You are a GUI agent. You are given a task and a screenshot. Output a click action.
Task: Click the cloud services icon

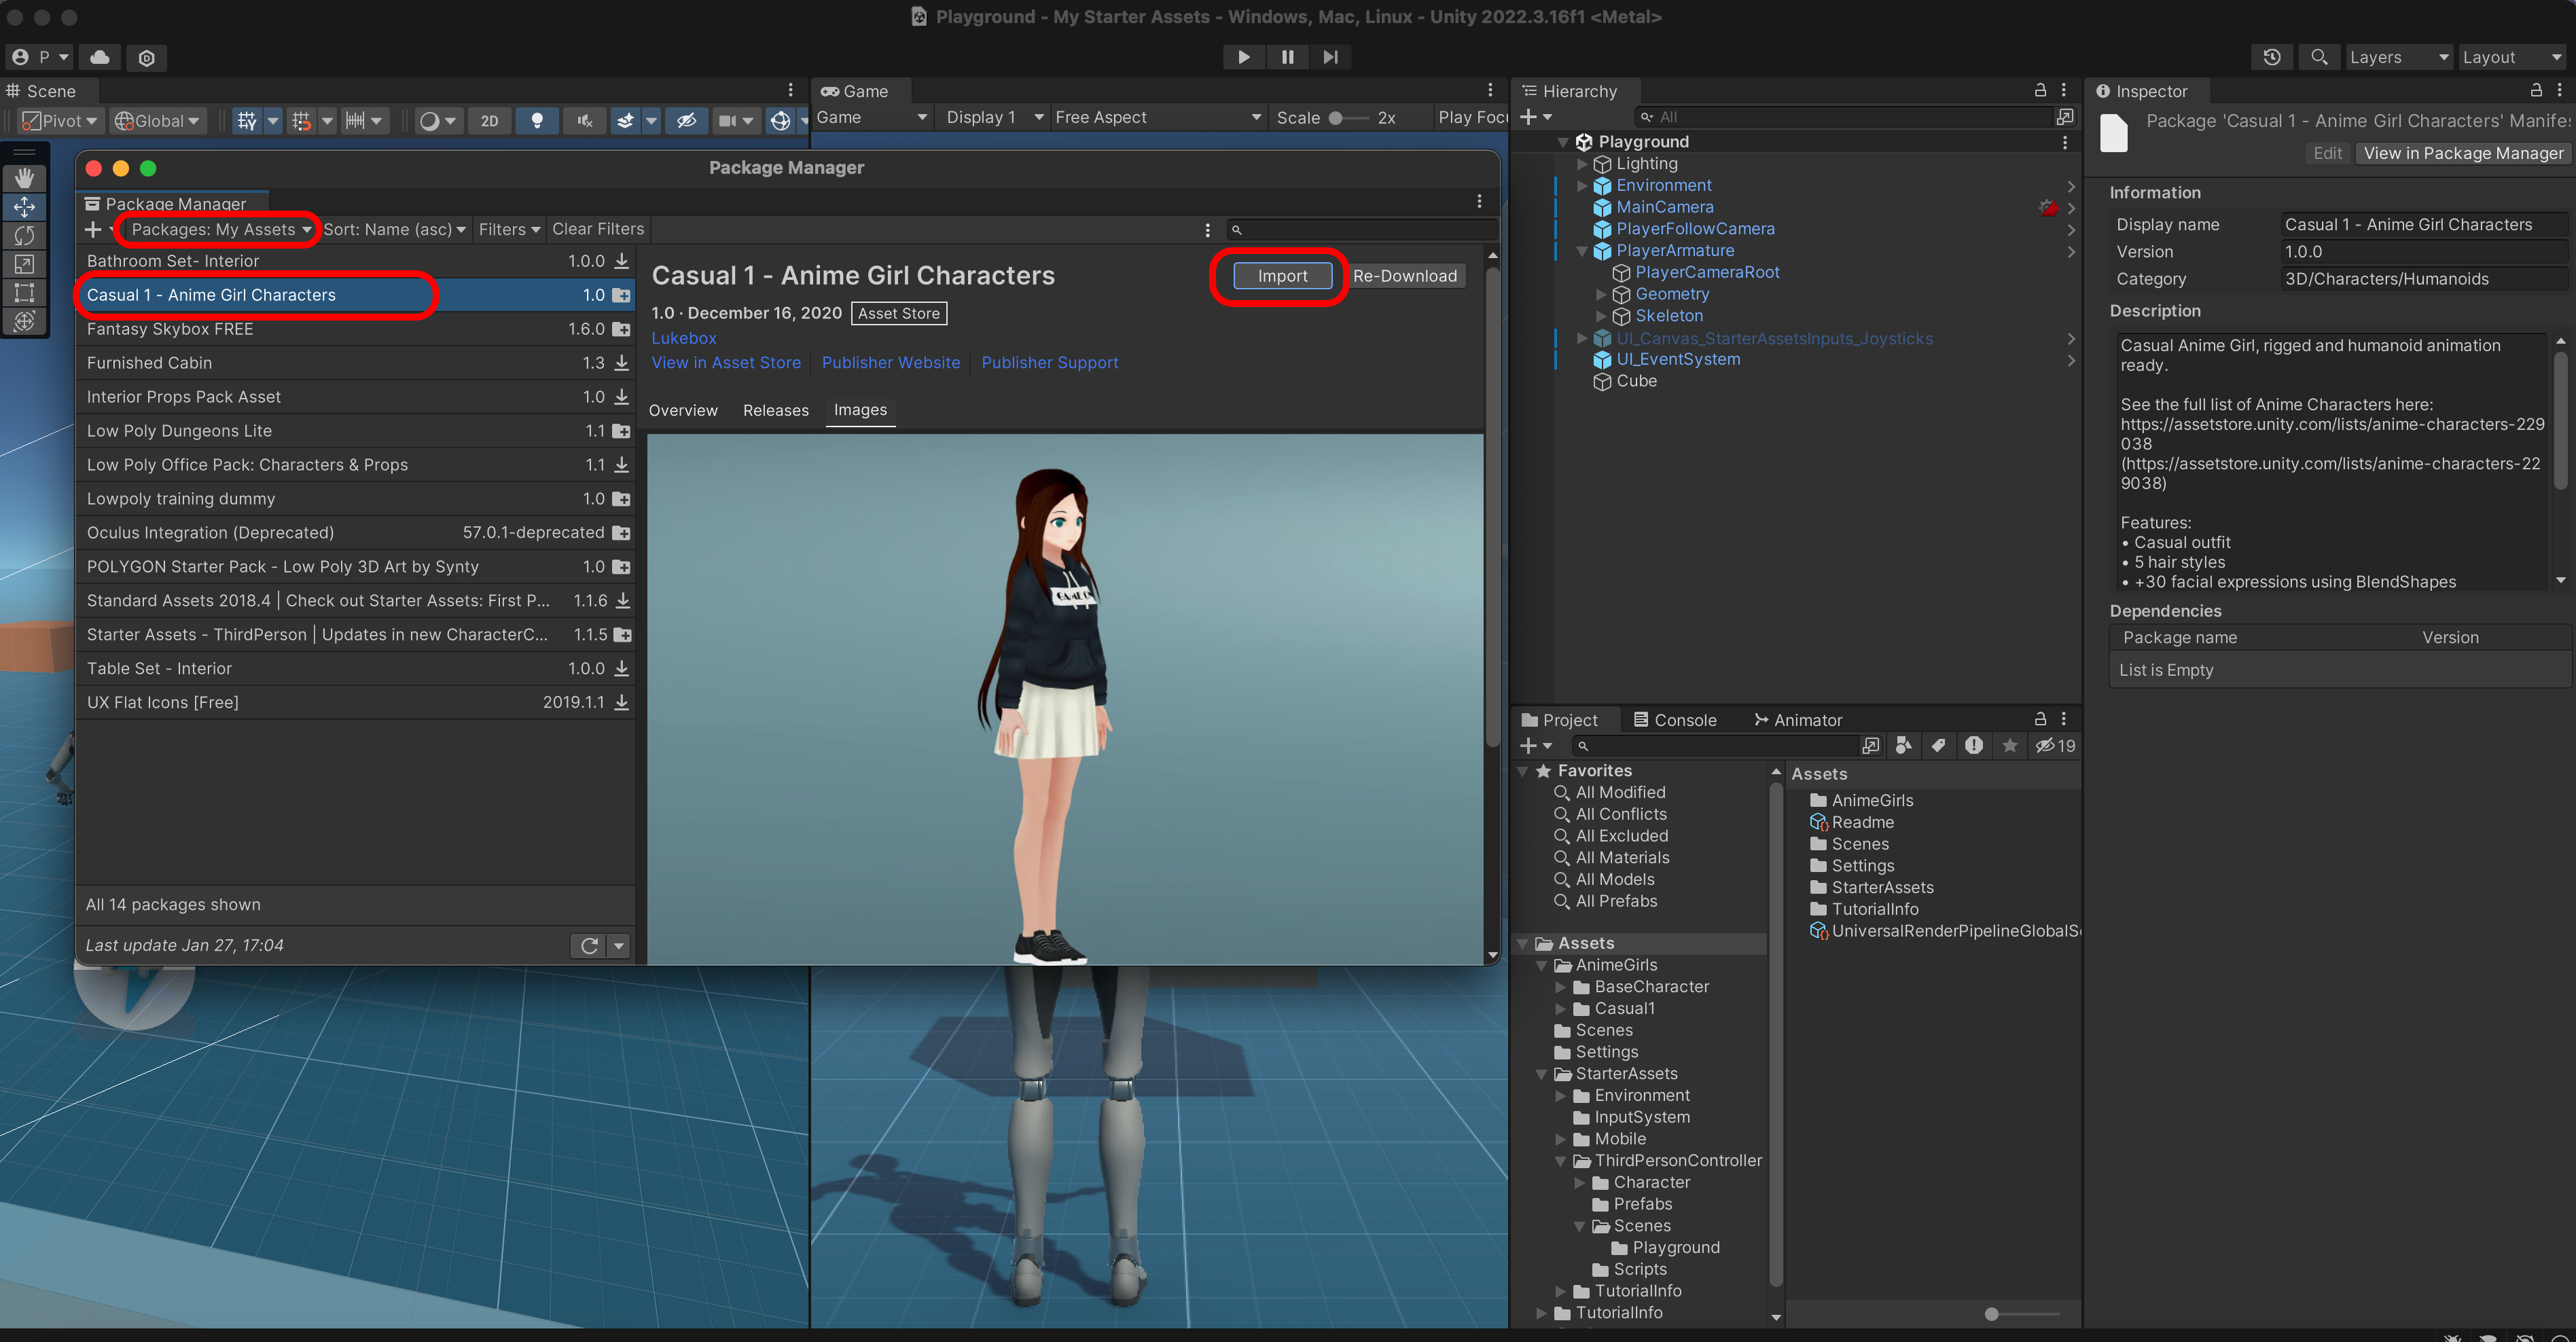click(x=100, y=57)
